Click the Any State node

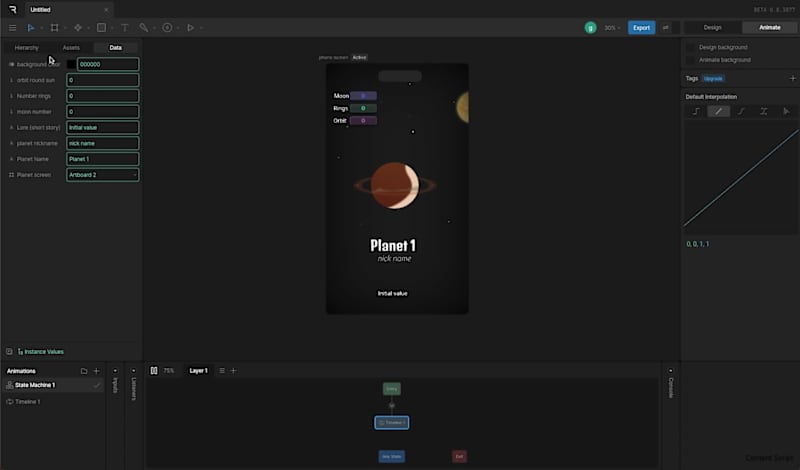coord(392,456)
